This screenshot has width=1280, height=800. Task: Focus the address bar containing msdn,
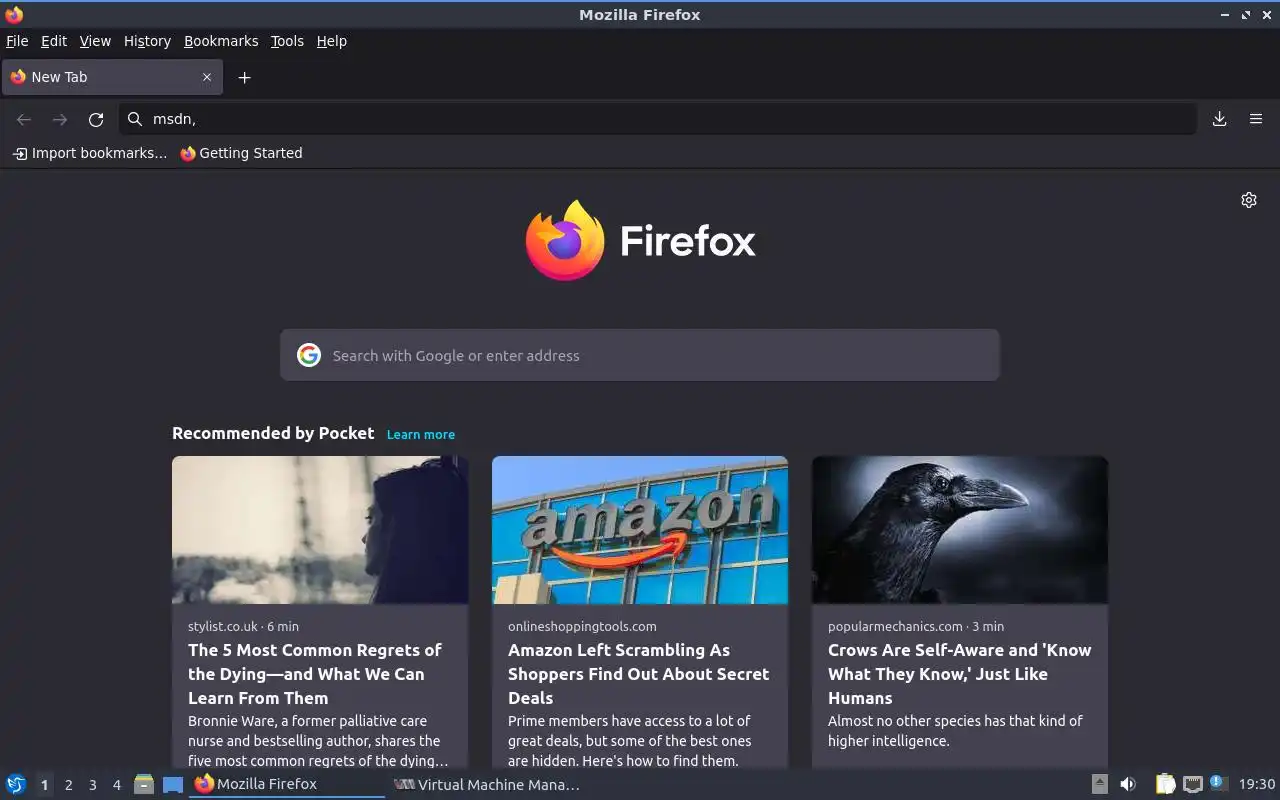point(658,119)
